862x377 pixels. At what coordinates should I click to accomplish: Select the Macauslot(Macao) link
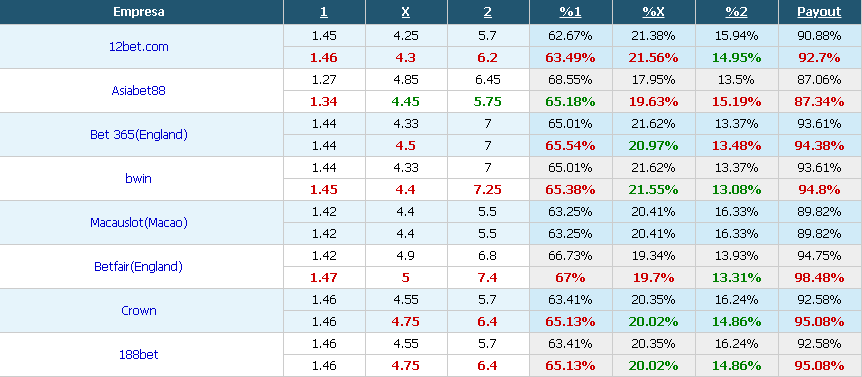click(x=139, y=223)
